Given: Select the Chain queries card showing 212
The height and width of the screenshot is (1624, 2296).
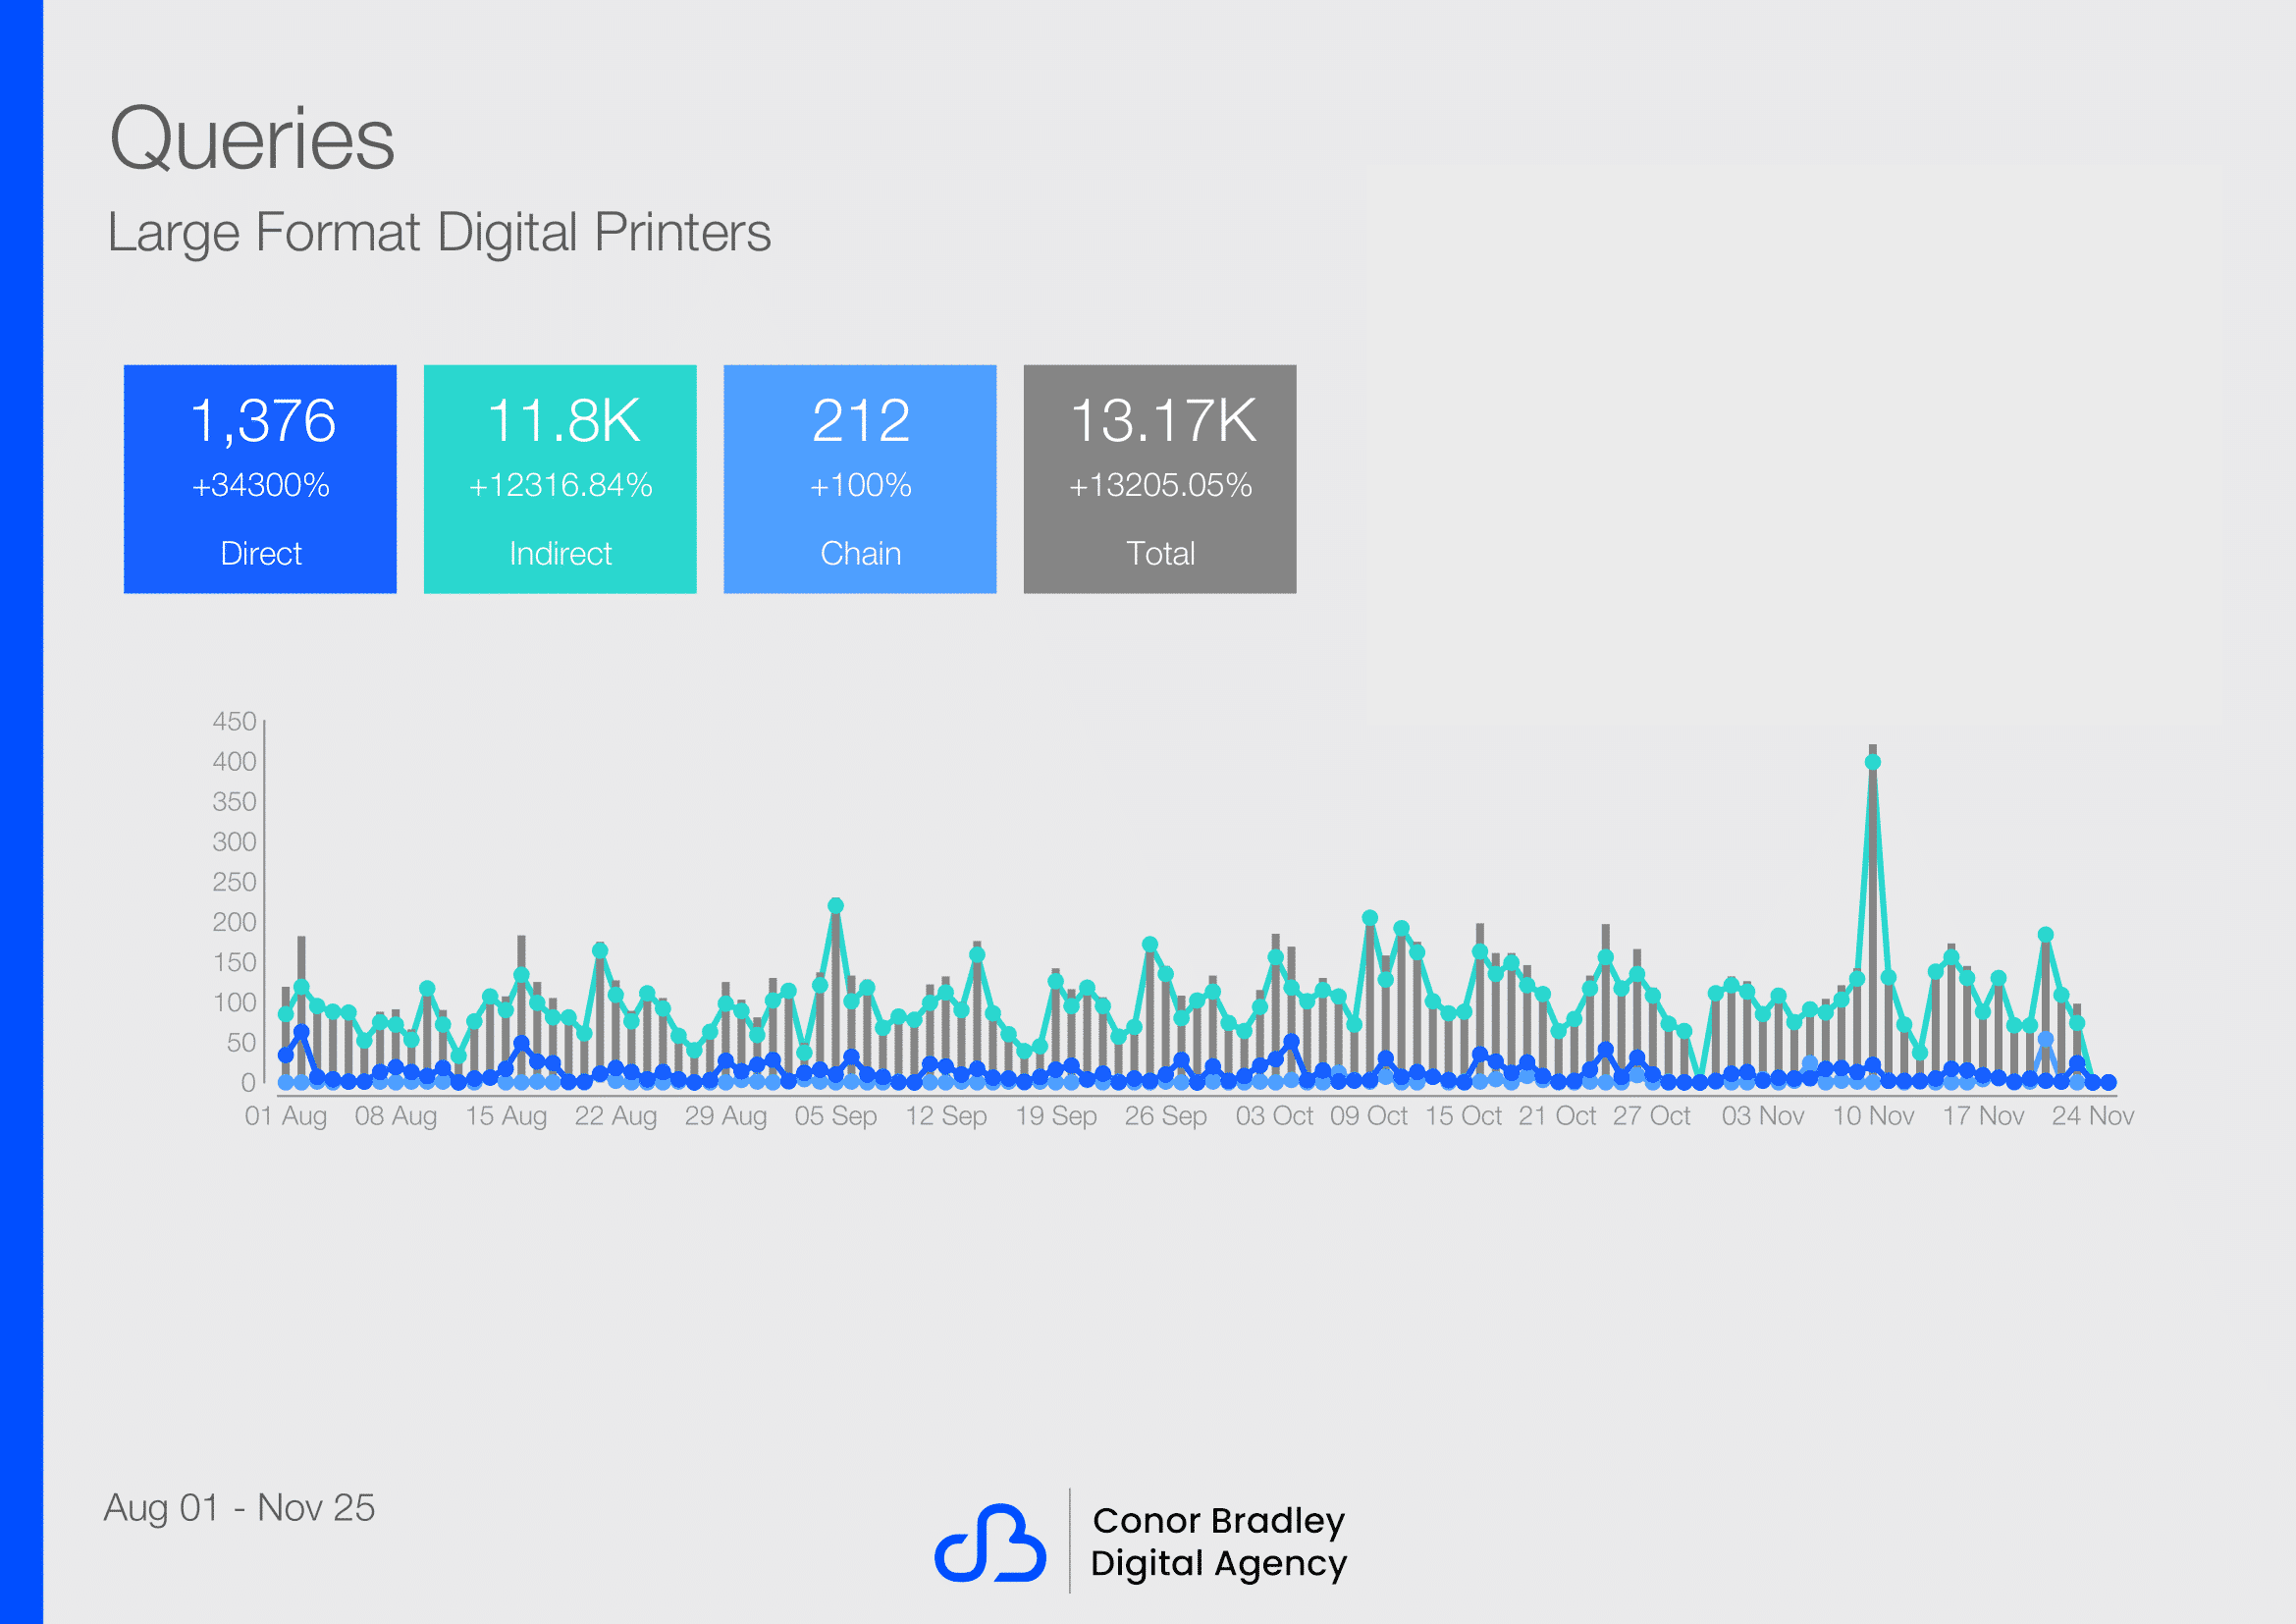Looking at the screenshot, I should (860, 479).
